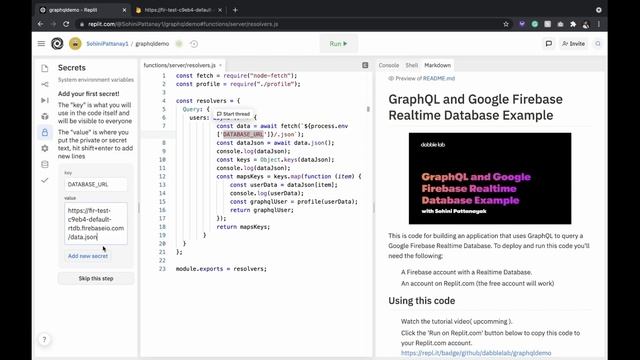Click 'return graphqlUser;' code line
The width and height of the screenshot is (640, 360).
[x=262, y=210]
